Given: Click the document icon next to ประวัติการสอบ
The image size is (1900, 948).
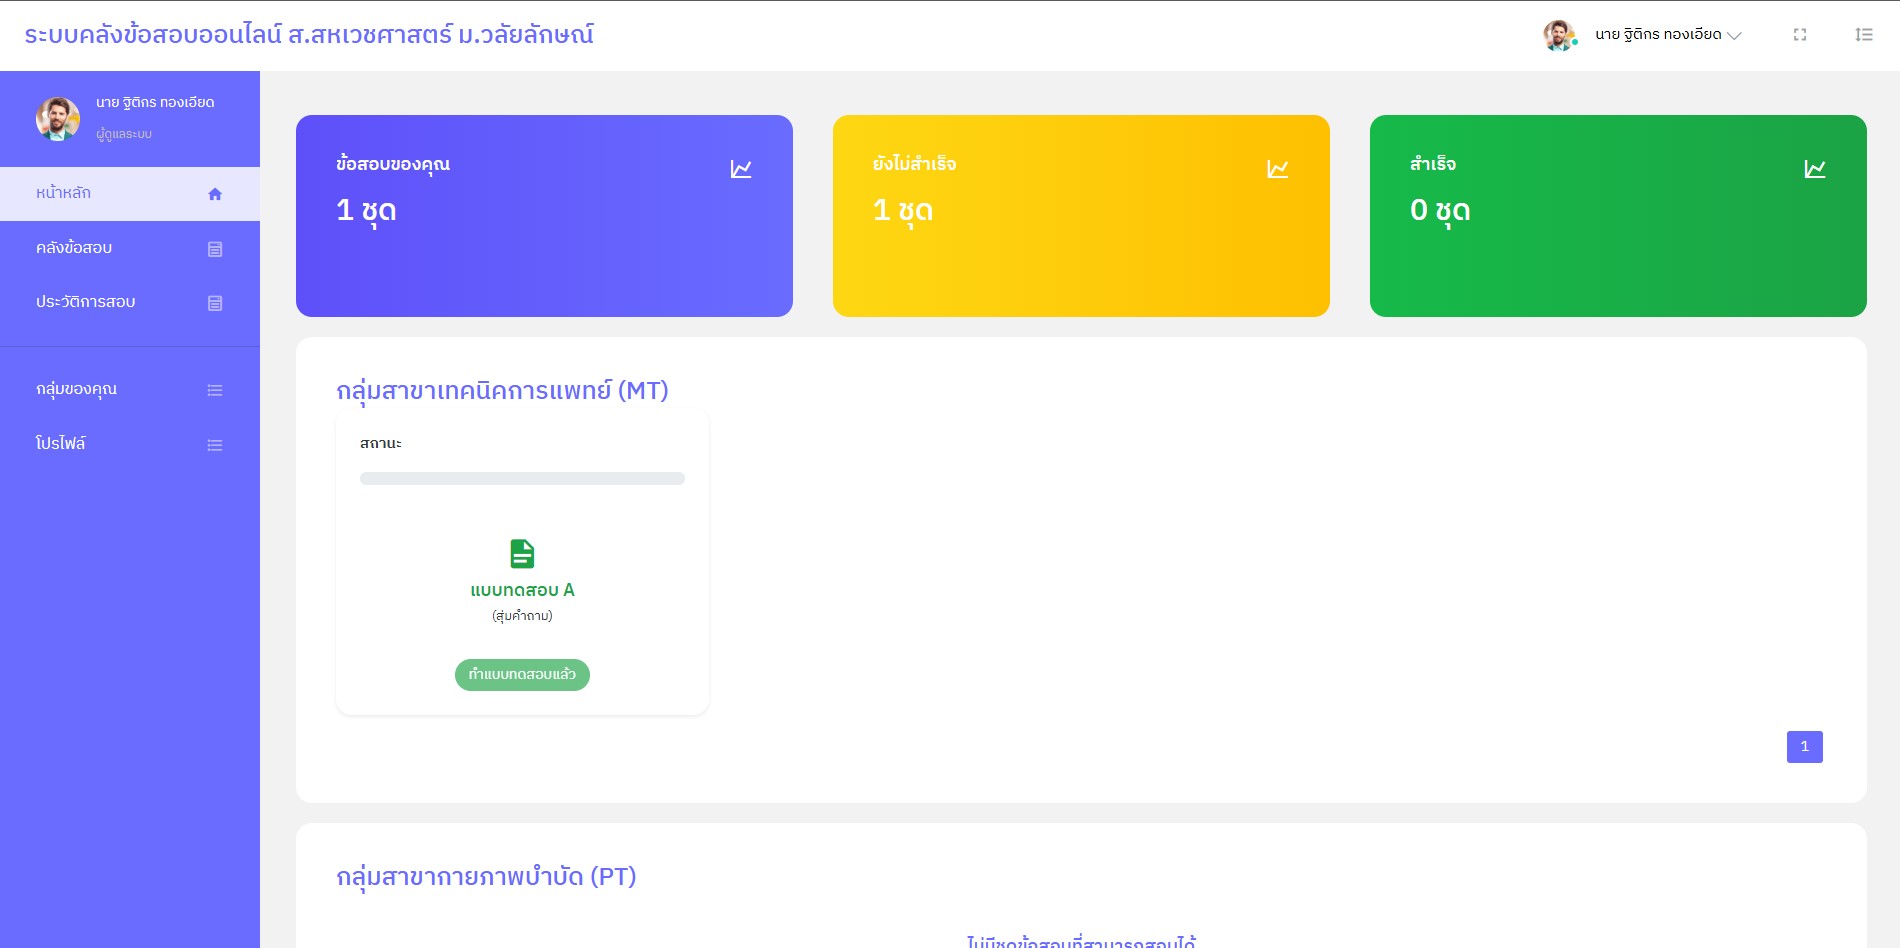Looking at the screenshot, I should click(215, 303).
